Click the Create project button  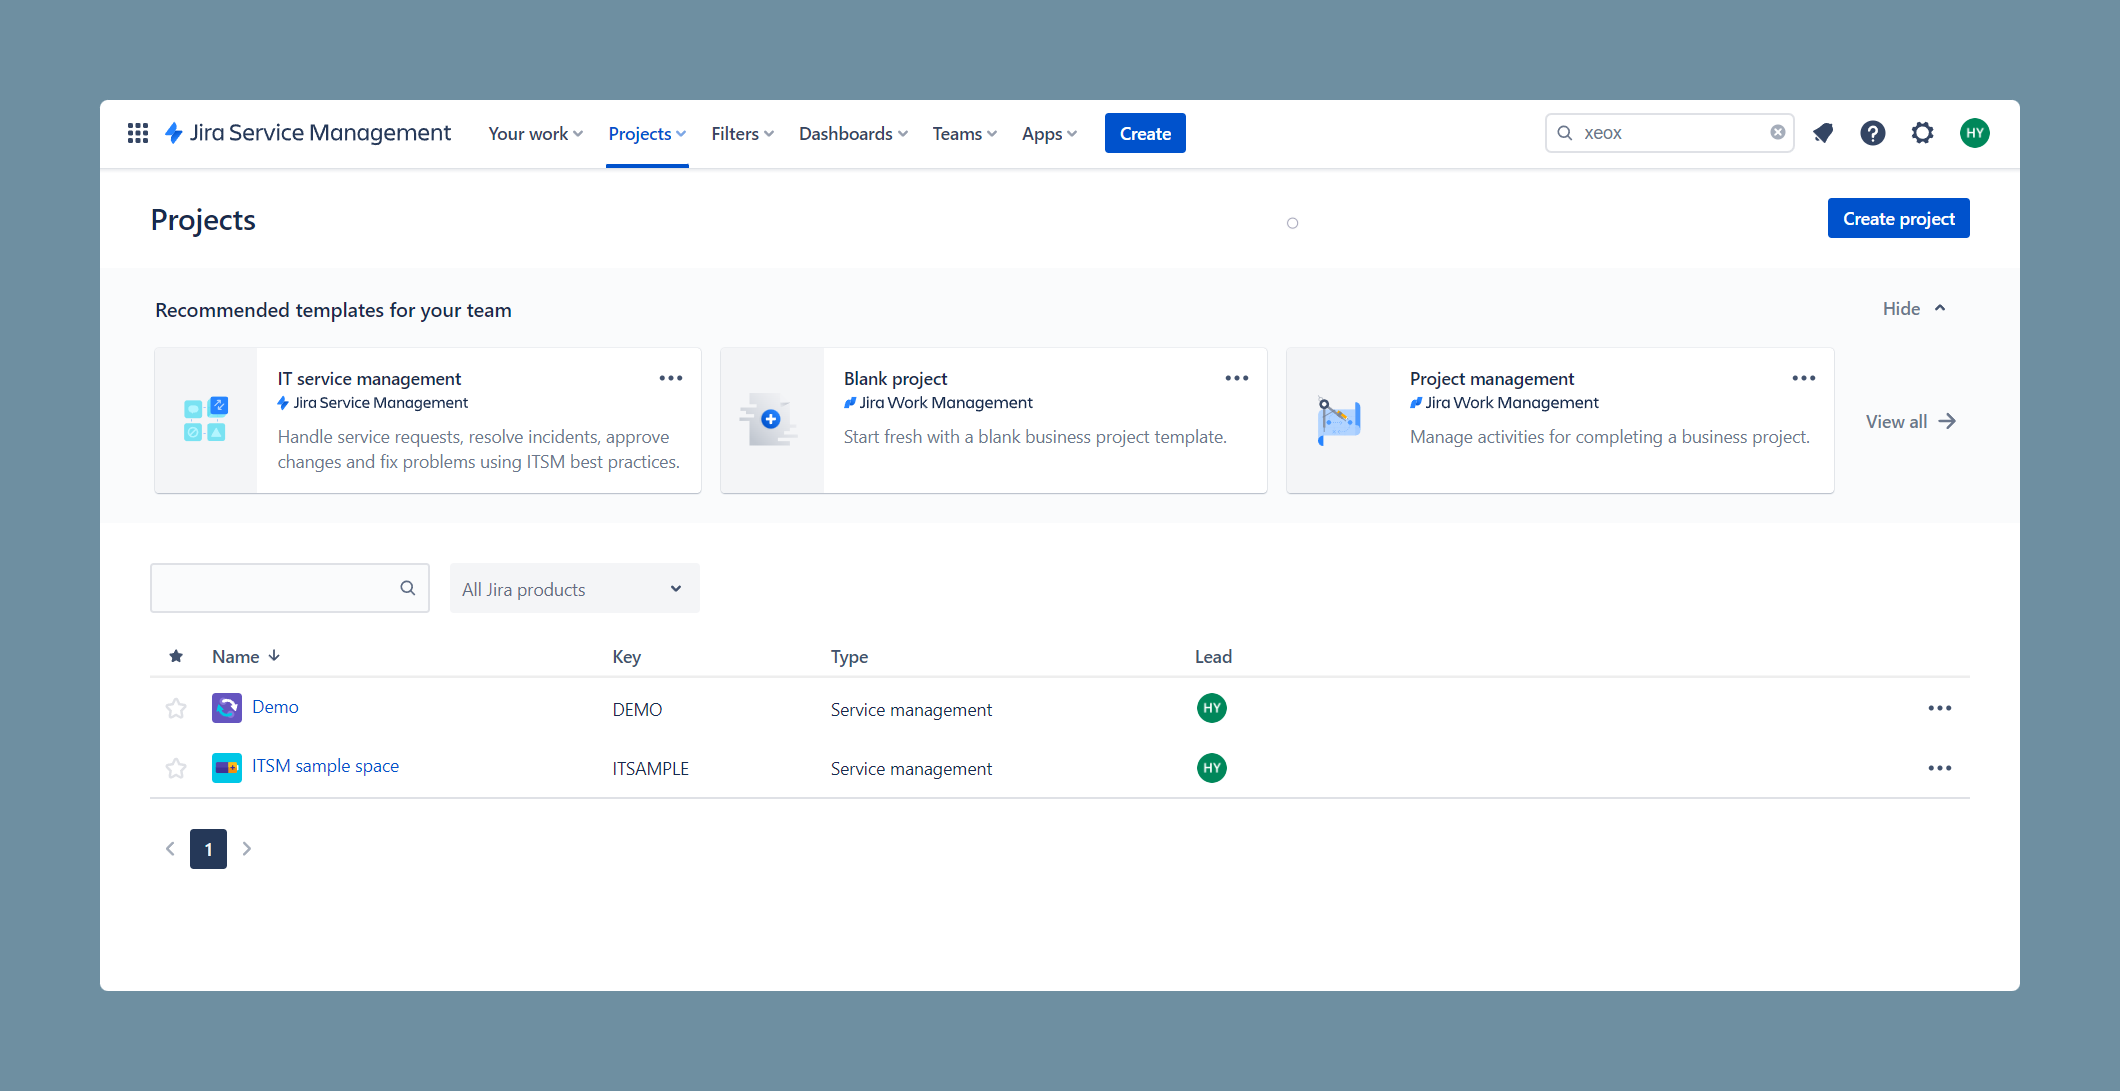tap(1899, 218)
